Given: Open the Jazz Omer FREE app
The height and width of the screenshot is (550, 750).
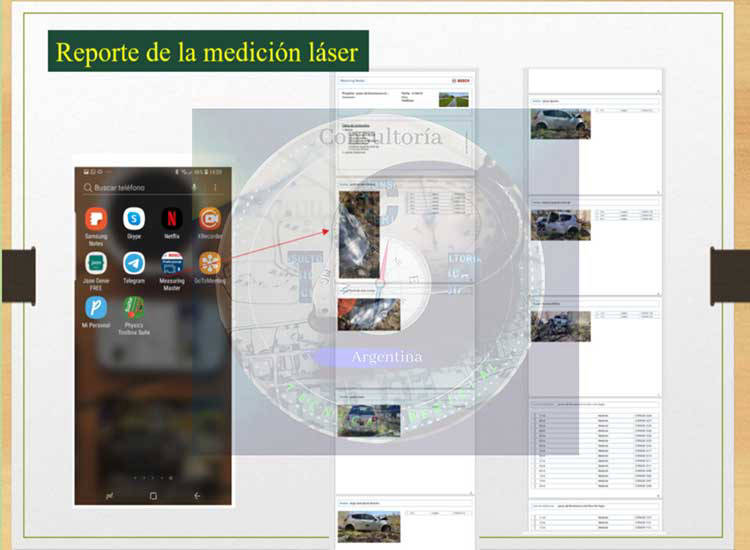Looking at the screenshot, I should tap(96, 263).
